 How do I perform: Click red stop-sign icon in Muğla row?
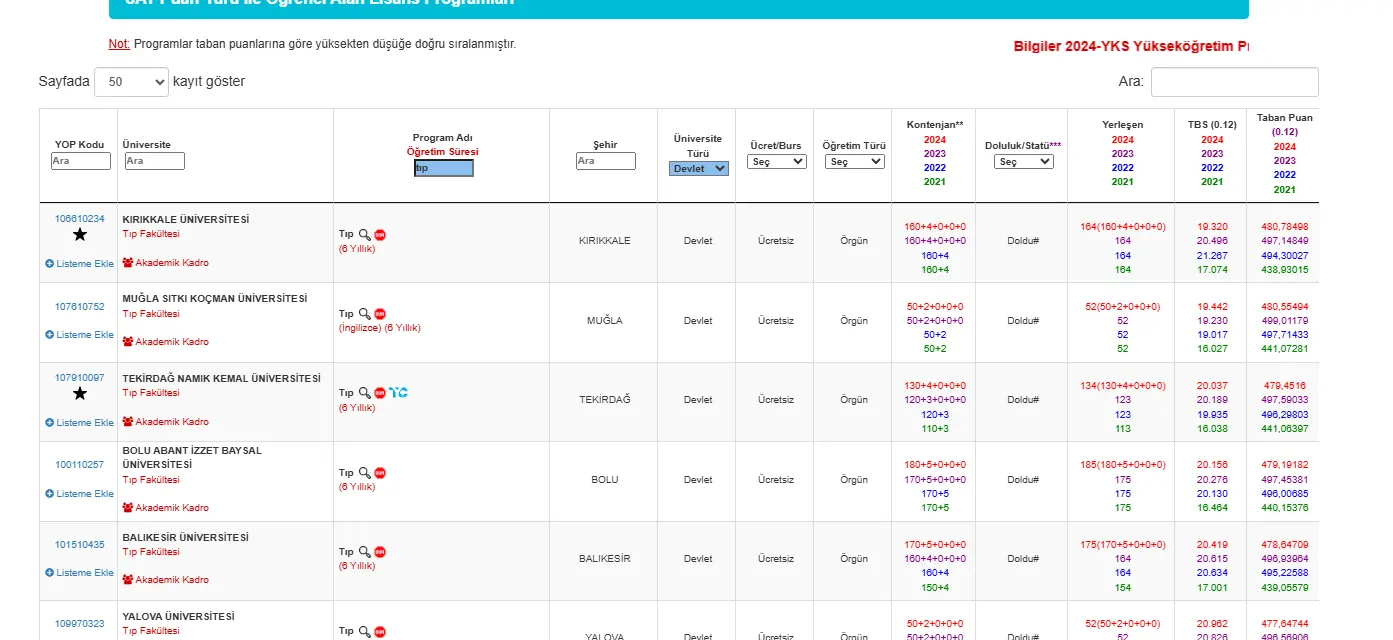[x=380, y=313]
